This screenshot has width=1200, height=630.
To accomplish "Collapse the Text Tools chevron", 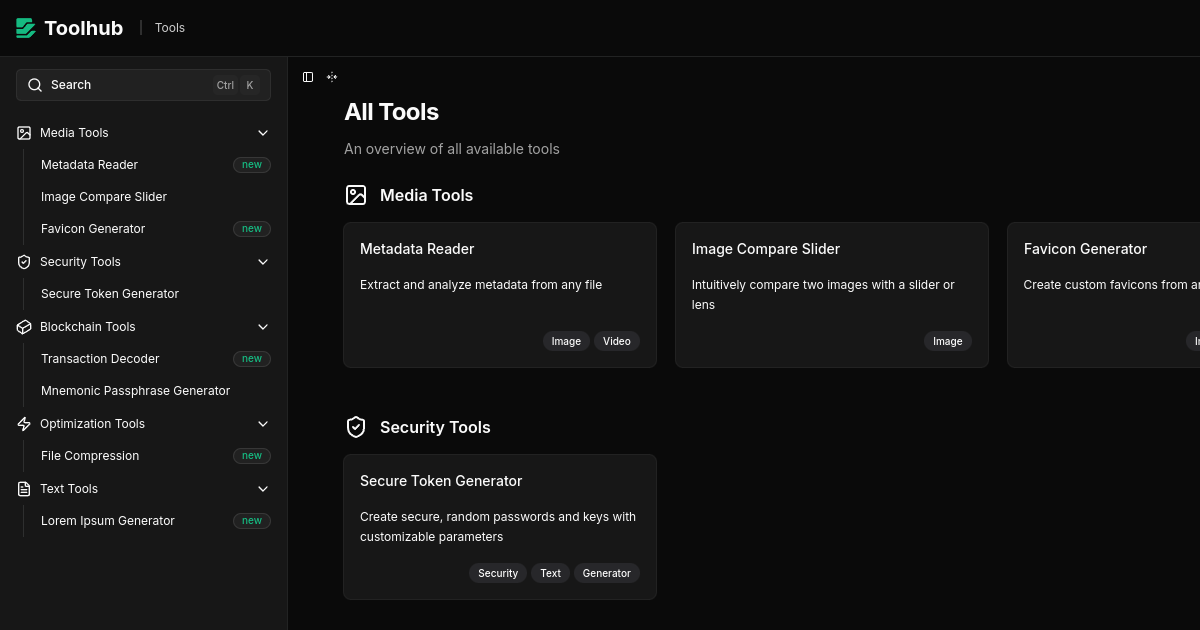I will pyautogui.click(x=263, y=489).
